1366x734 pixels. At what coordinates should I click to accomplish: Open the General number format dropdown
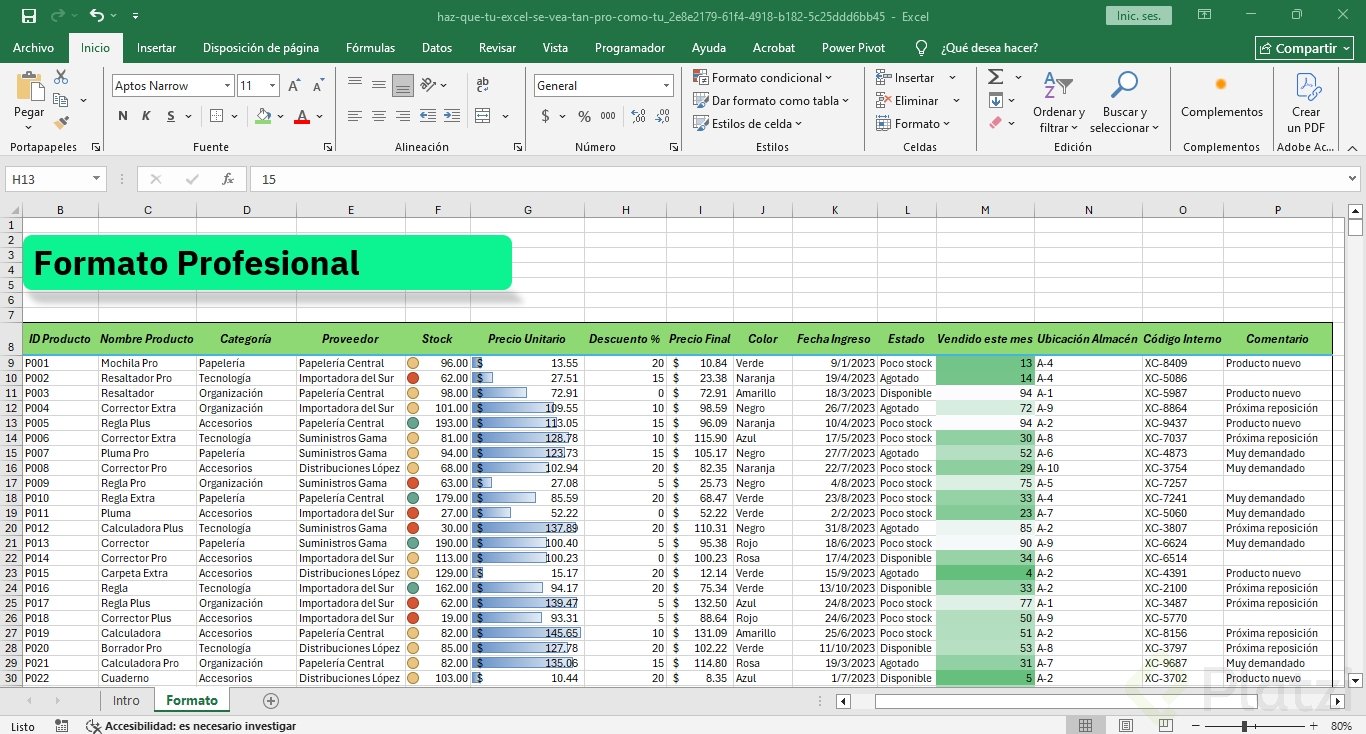pyautogui.click(x=666, y=86)
